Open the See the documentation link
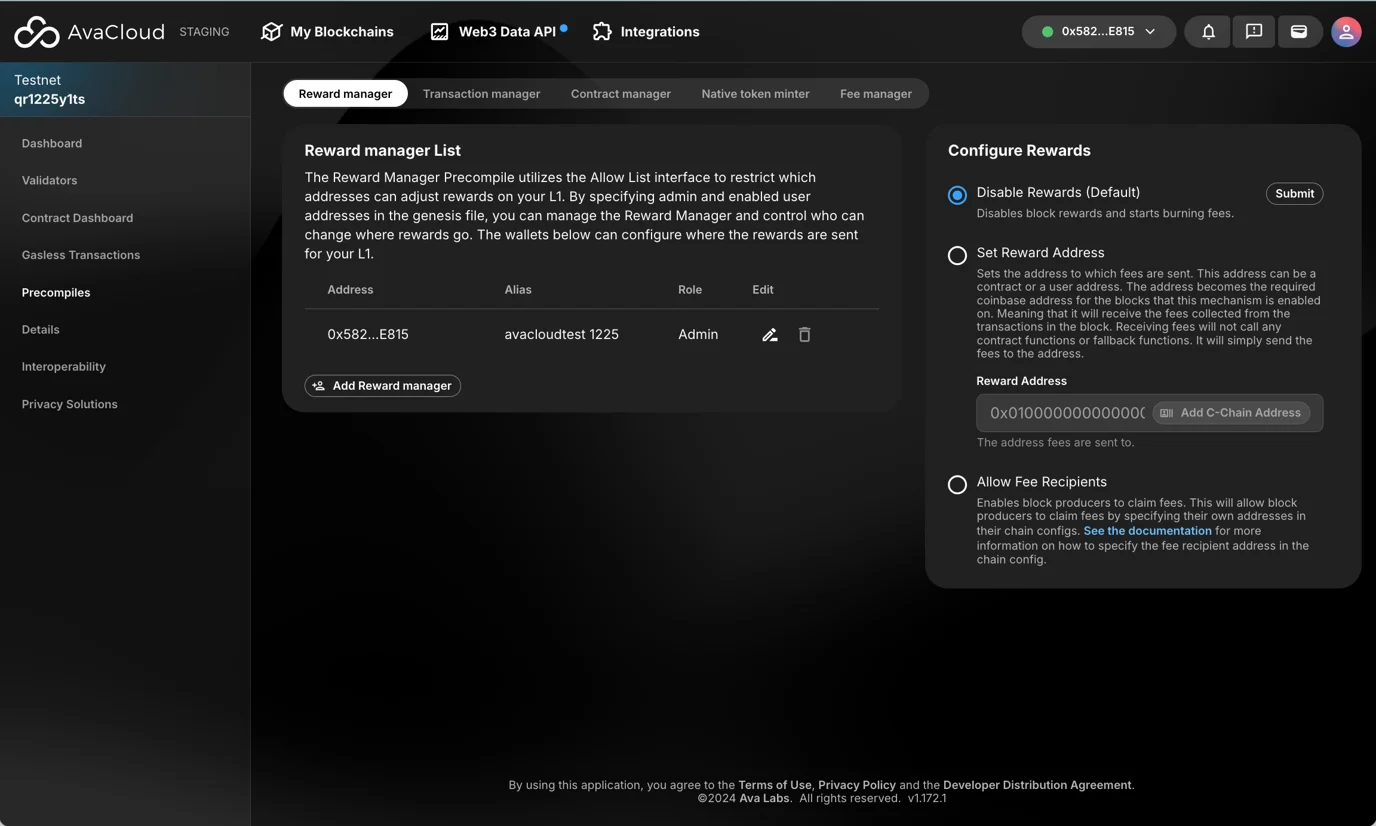The image size is (1376, 826). (1147, 531)
